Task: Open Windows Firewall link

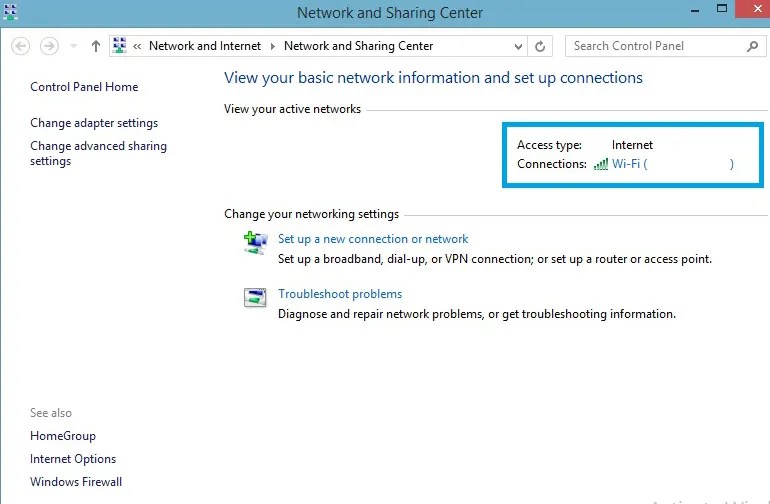Action: coord(76,482)
